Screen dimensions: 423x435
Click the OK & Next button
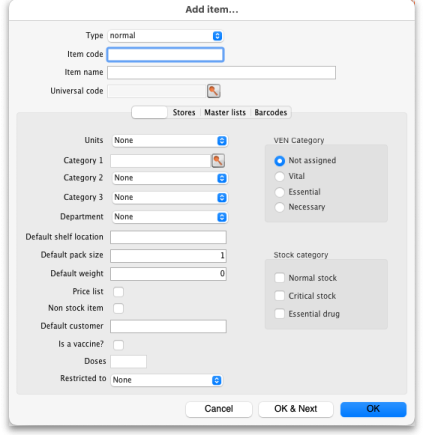[x=296, y=409]
